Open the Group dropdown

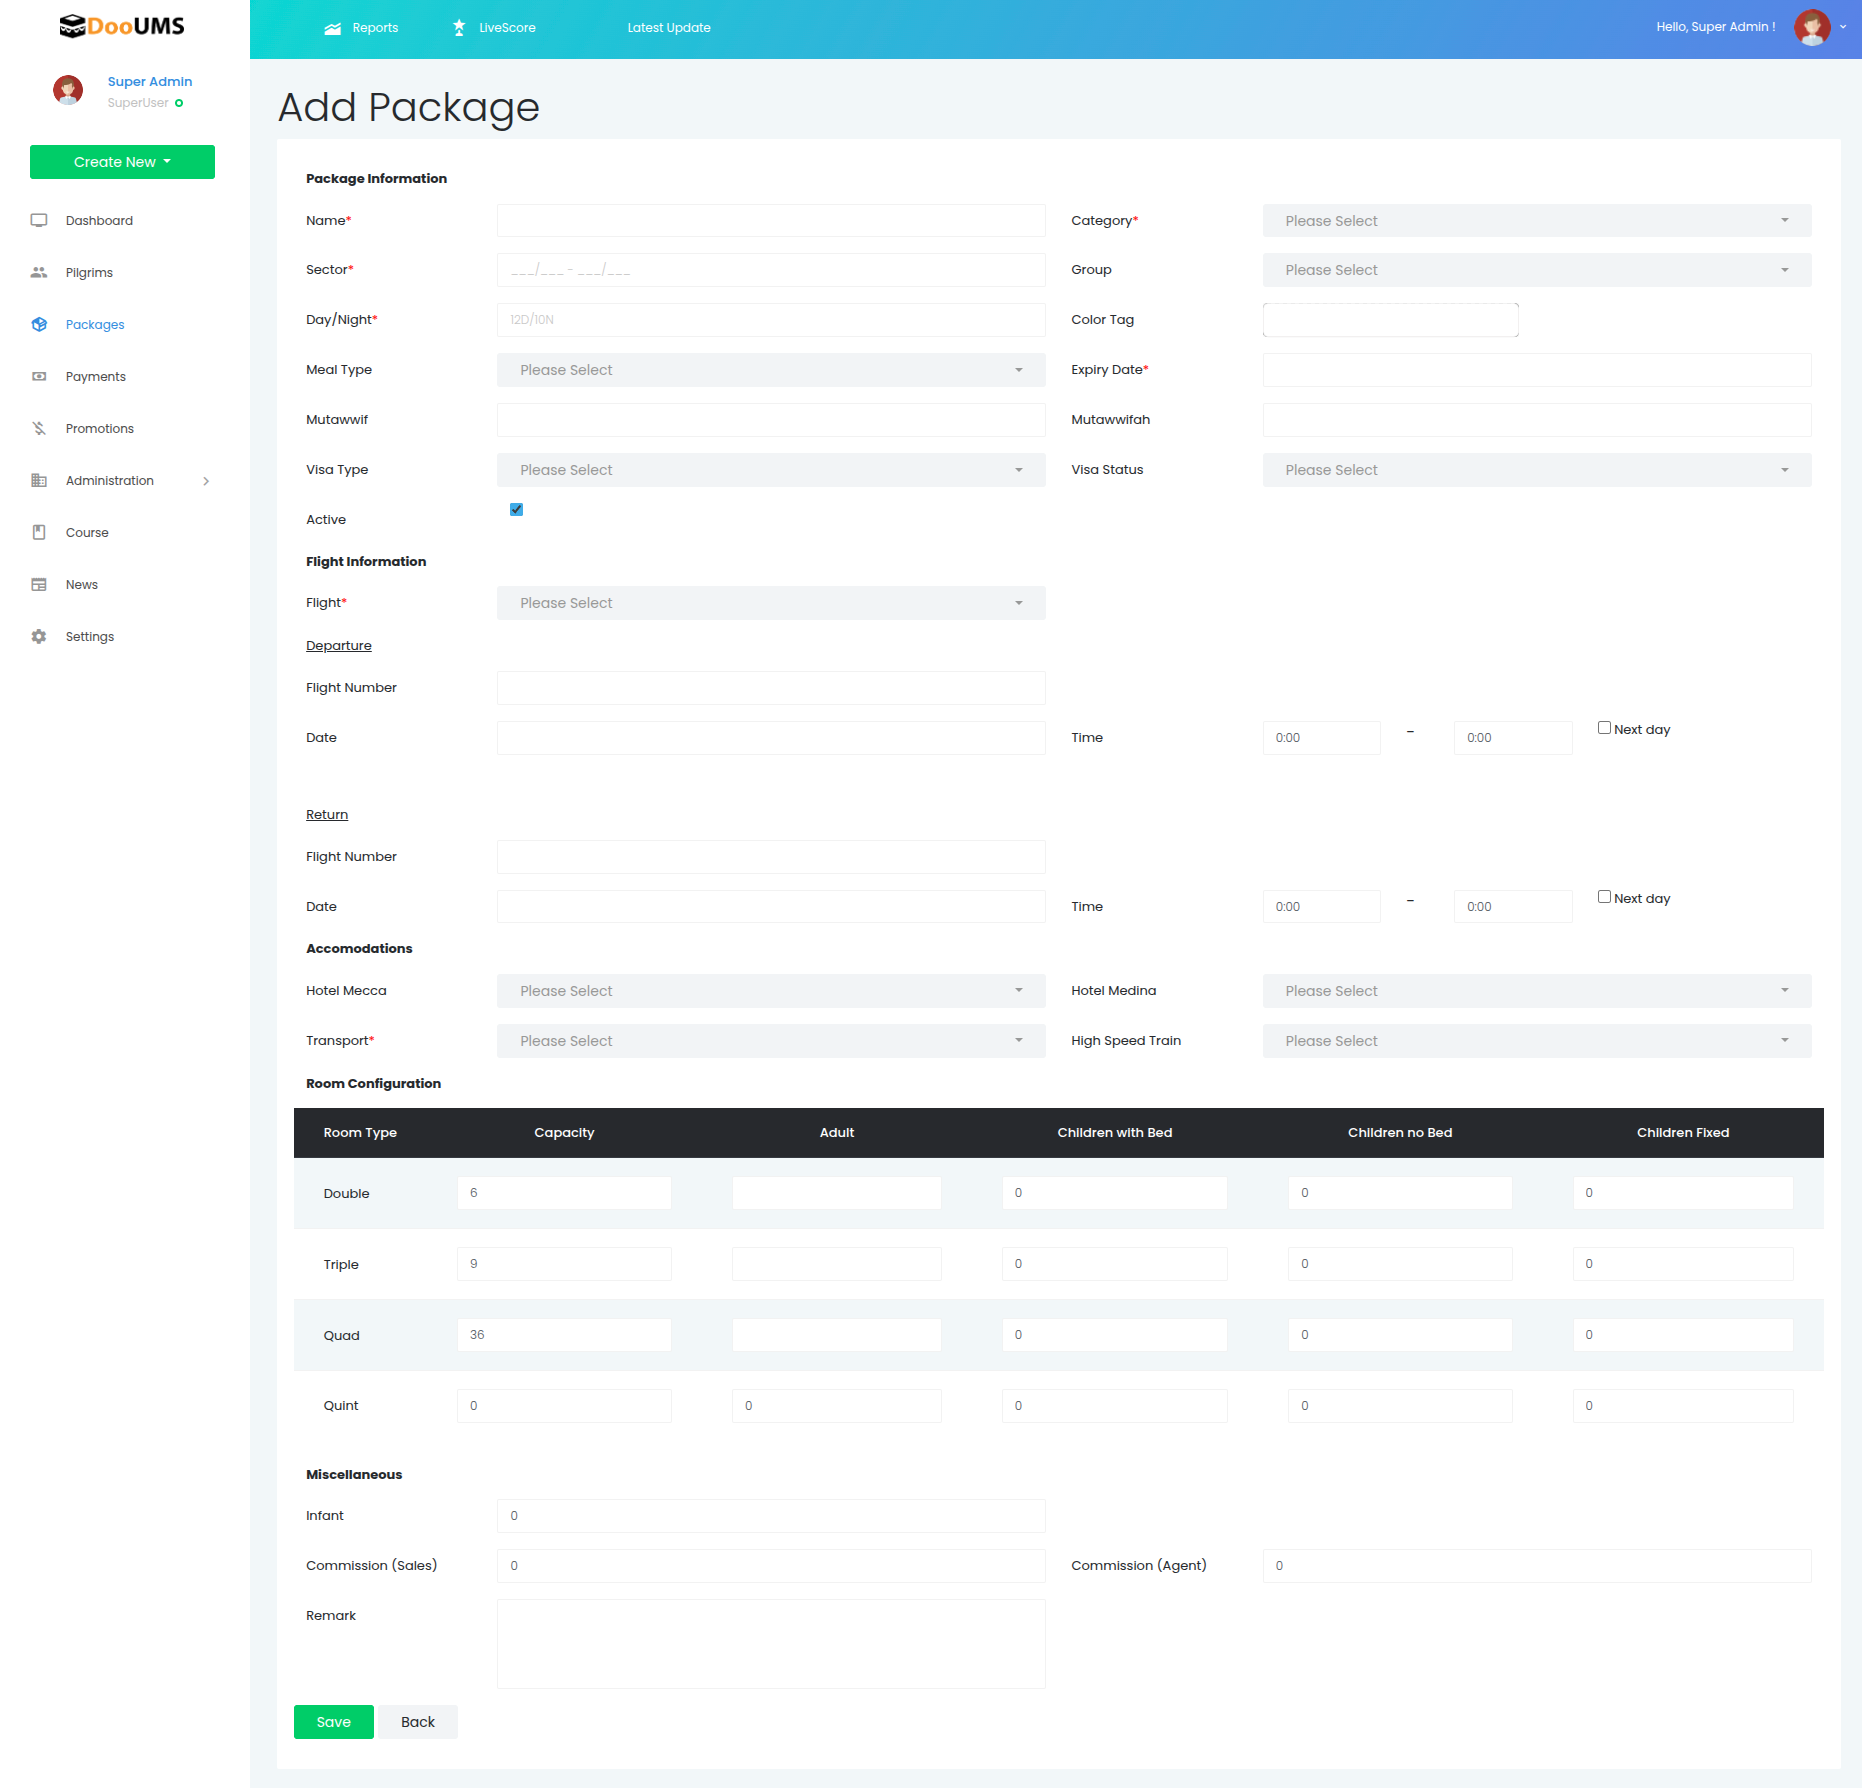pos(1536,270)
